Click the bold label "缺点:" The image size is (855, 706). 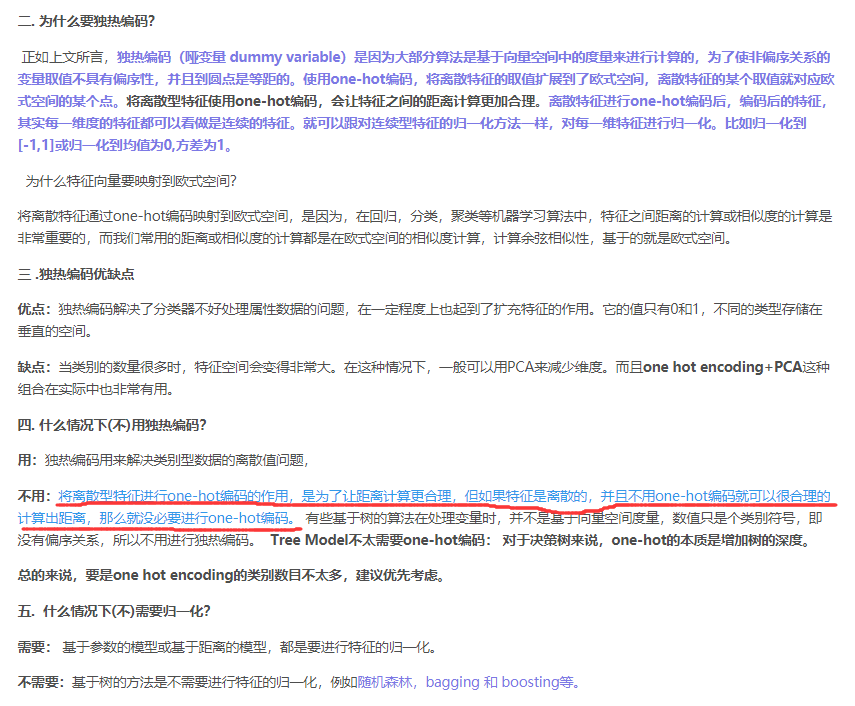(x=33, y=364)
